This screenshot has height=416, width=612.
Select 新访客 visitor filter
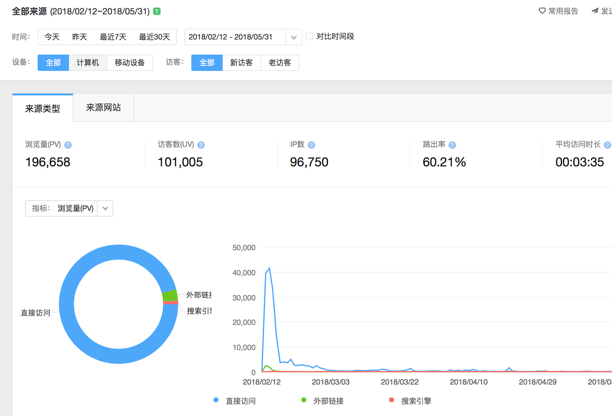(241, 63)
